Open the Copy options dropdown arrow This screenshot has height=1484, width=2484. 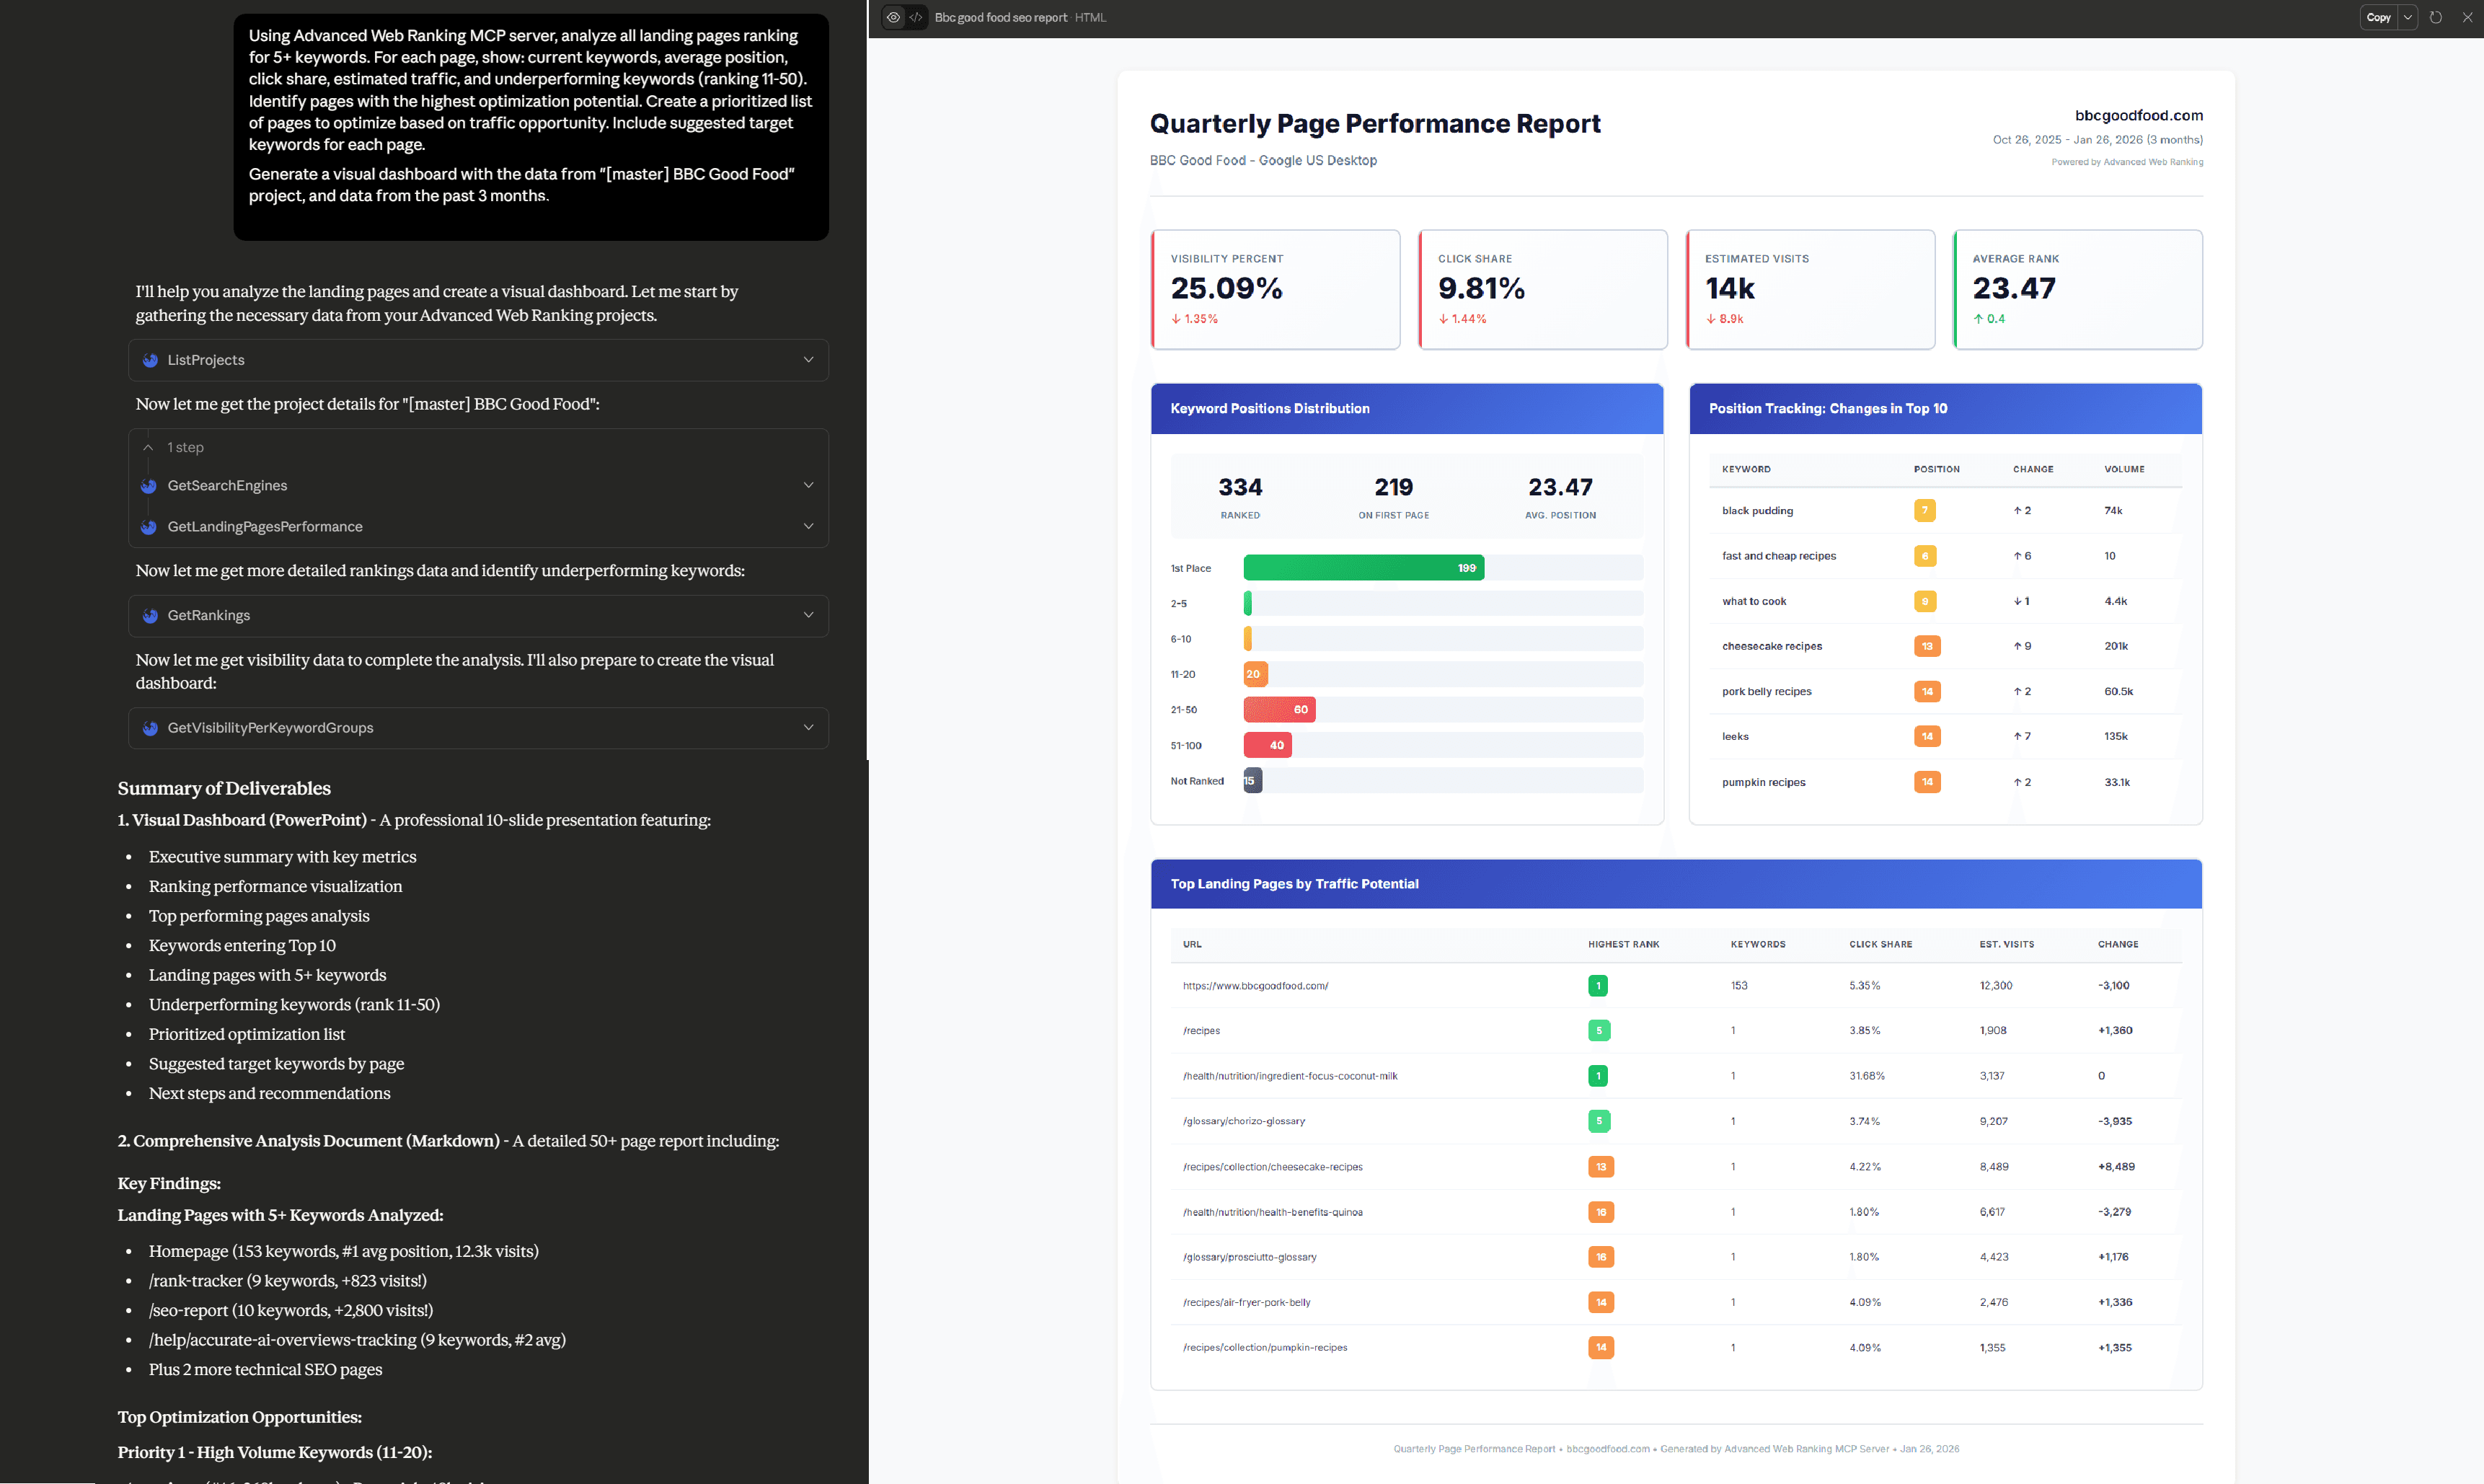click(2409, 17)
